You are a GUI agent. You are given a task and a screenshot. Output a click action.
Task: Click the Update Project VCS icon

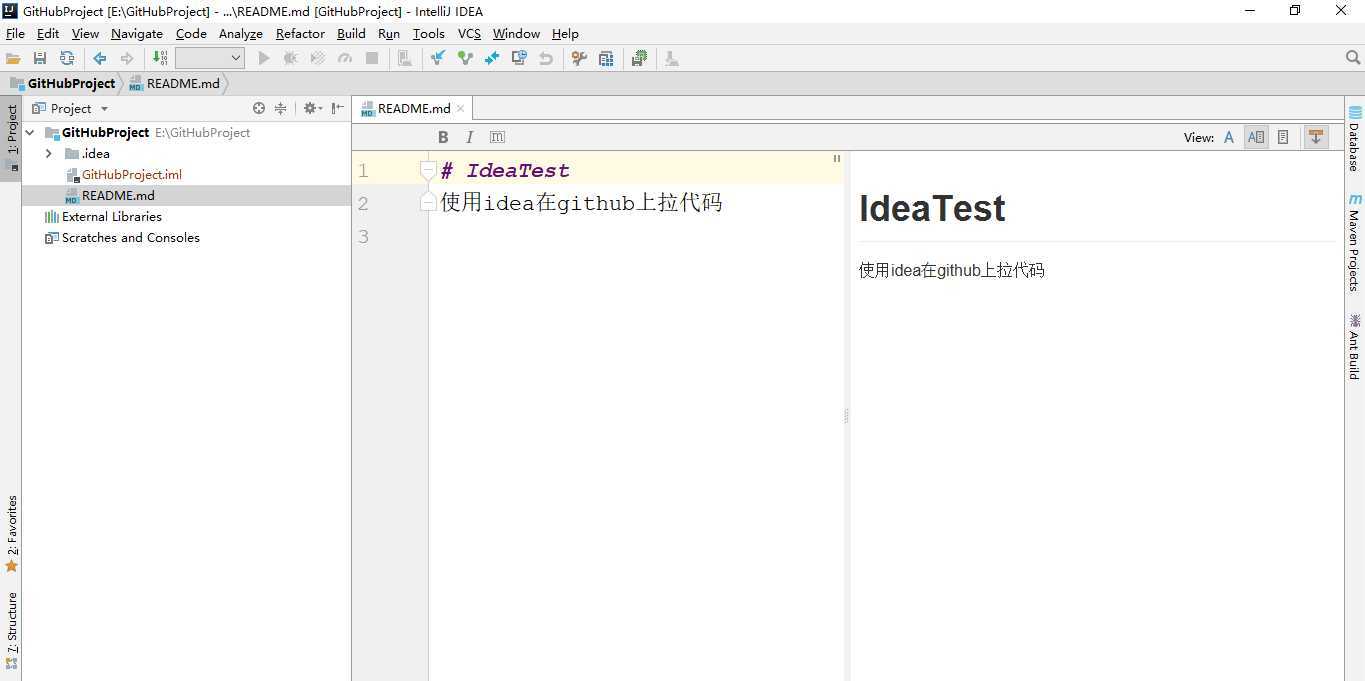tap(438, 59)
